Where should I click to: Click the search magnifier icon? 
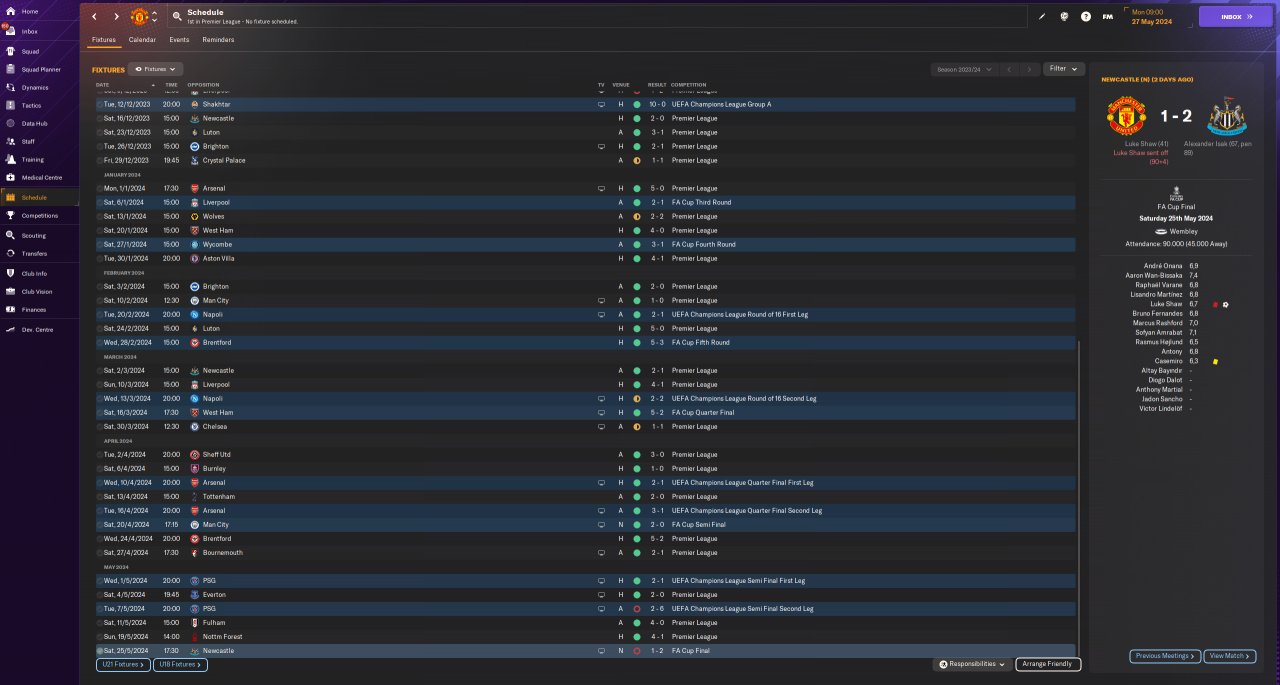[x=177, y=17]
